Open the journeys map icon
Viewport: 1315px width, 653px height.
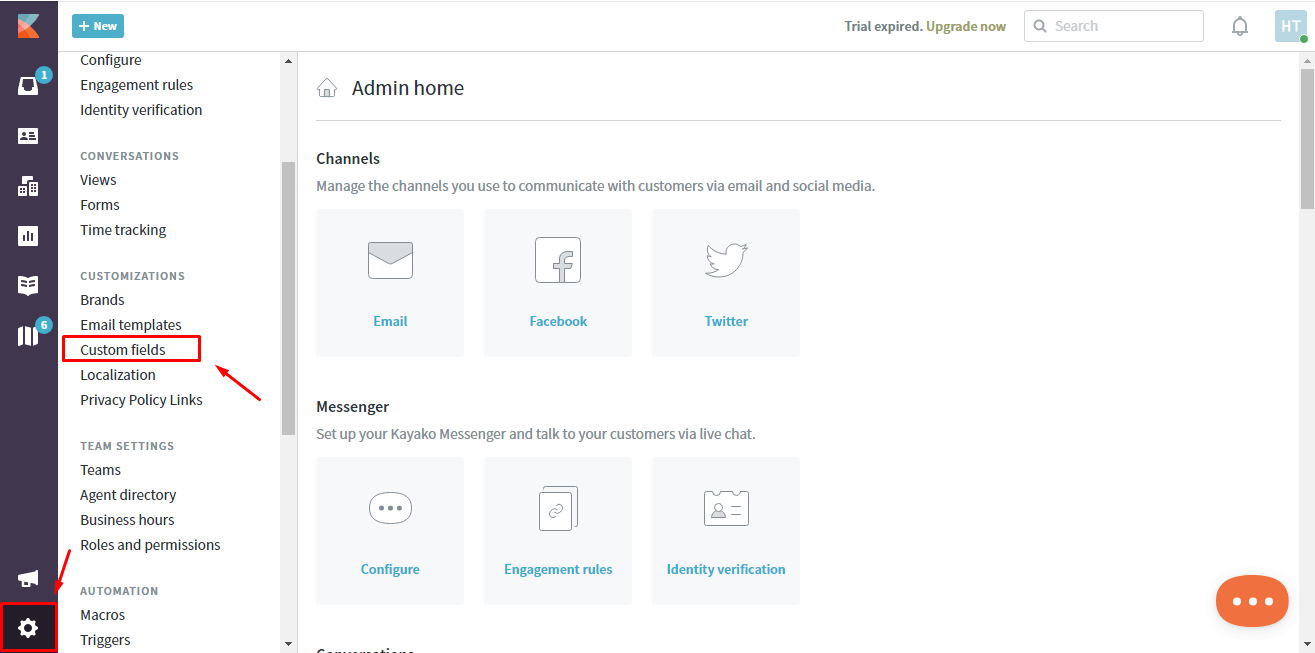(28, 336)
